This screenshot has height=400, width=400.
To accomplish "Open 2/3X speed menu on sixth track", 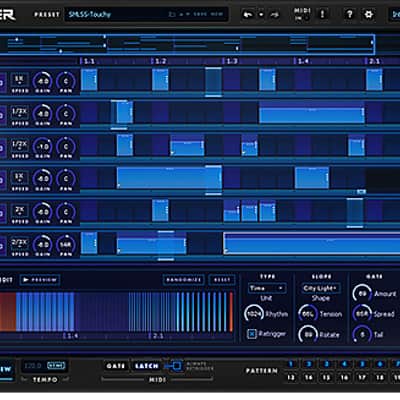I will (x=20, y=242).
